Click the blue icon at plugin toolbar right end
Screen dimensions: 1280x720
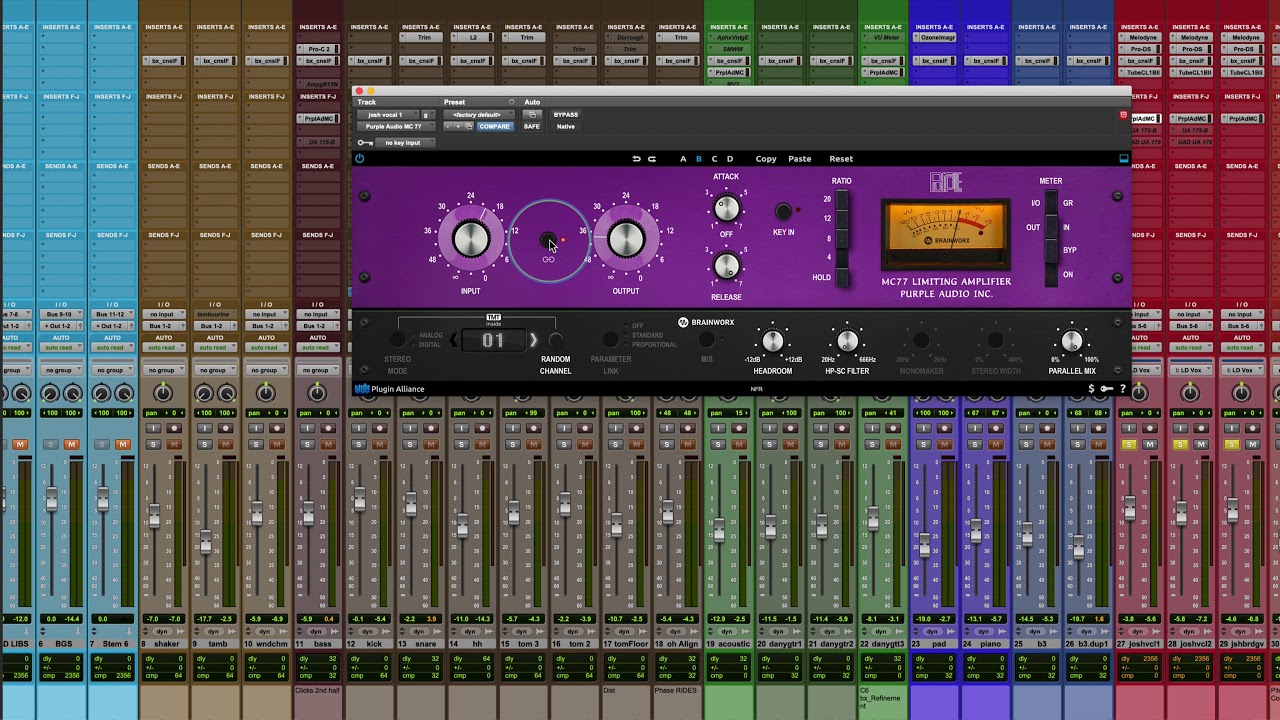coord(1123,158)
